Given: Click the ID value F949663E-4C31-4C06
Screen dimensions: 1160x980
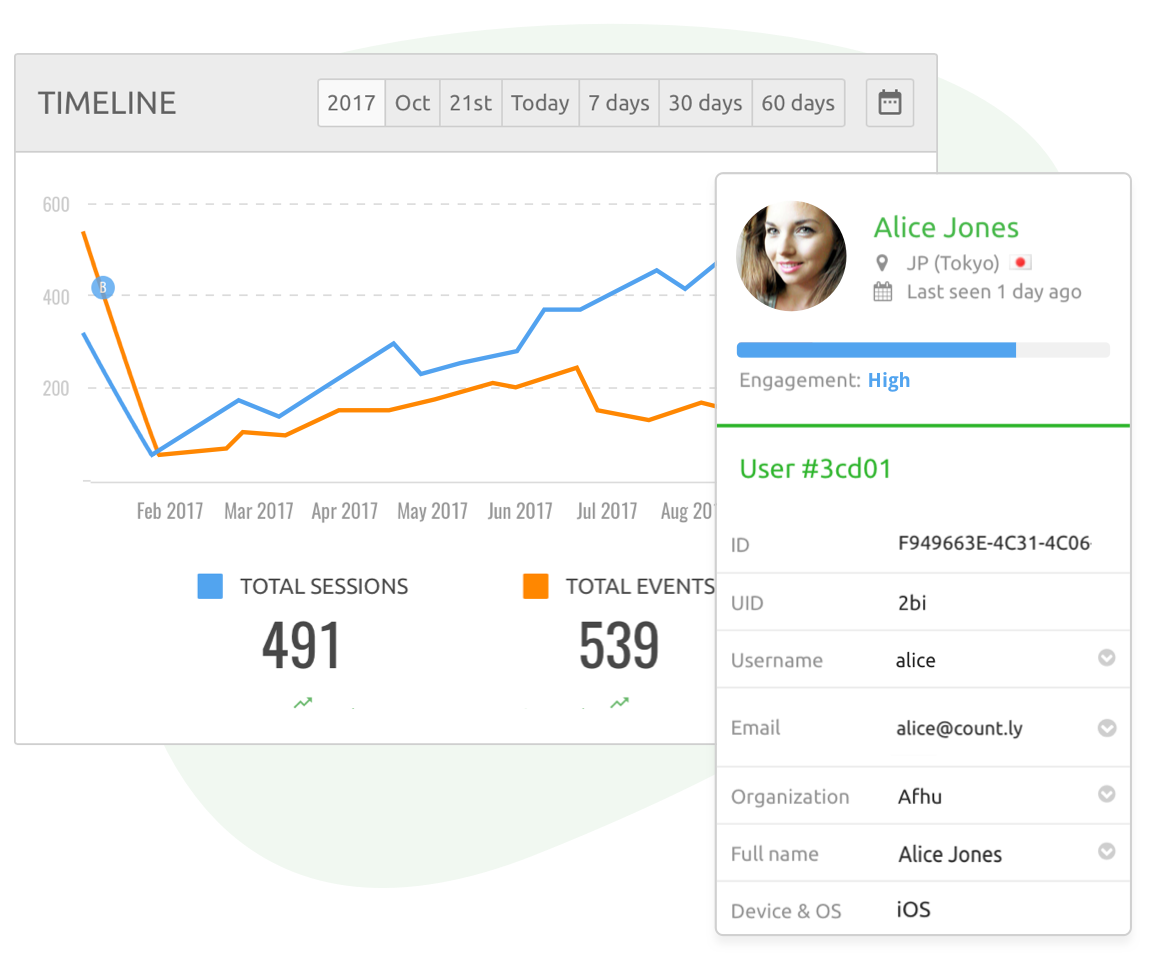Looking at the screenshot, I should coord(994,544).
